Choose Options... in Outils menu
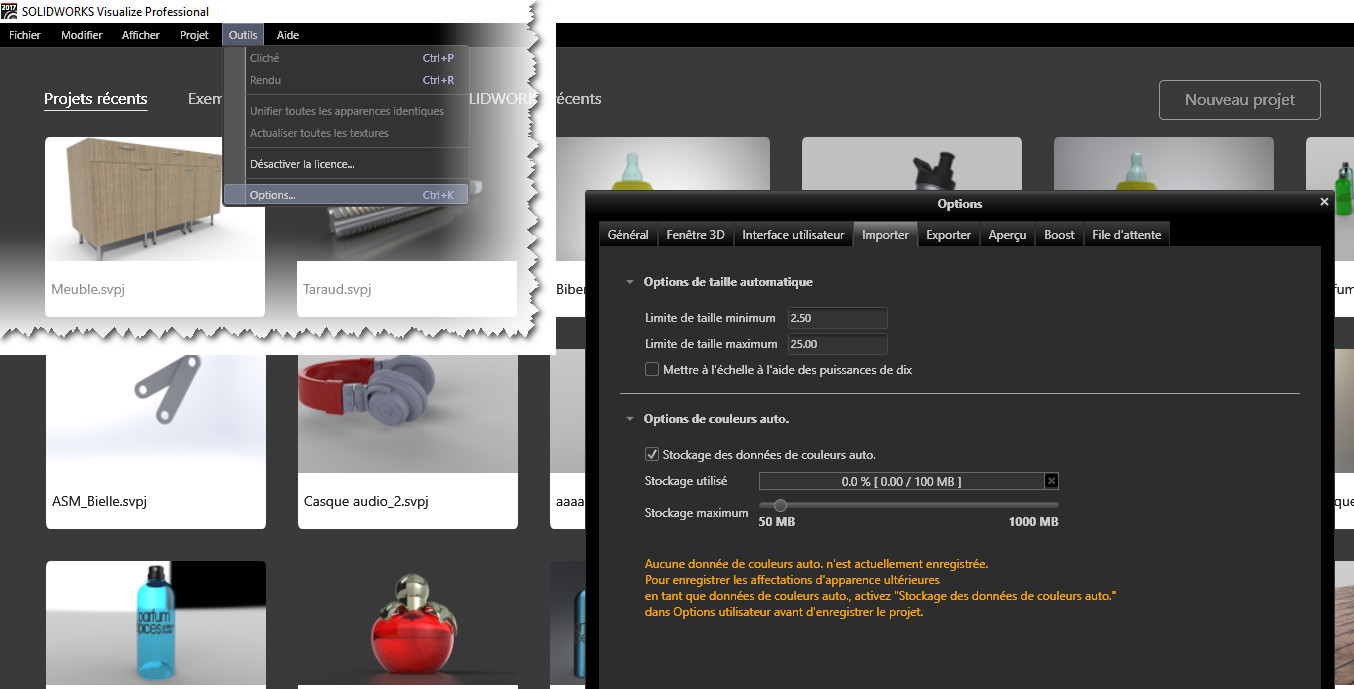 (346, 195)
